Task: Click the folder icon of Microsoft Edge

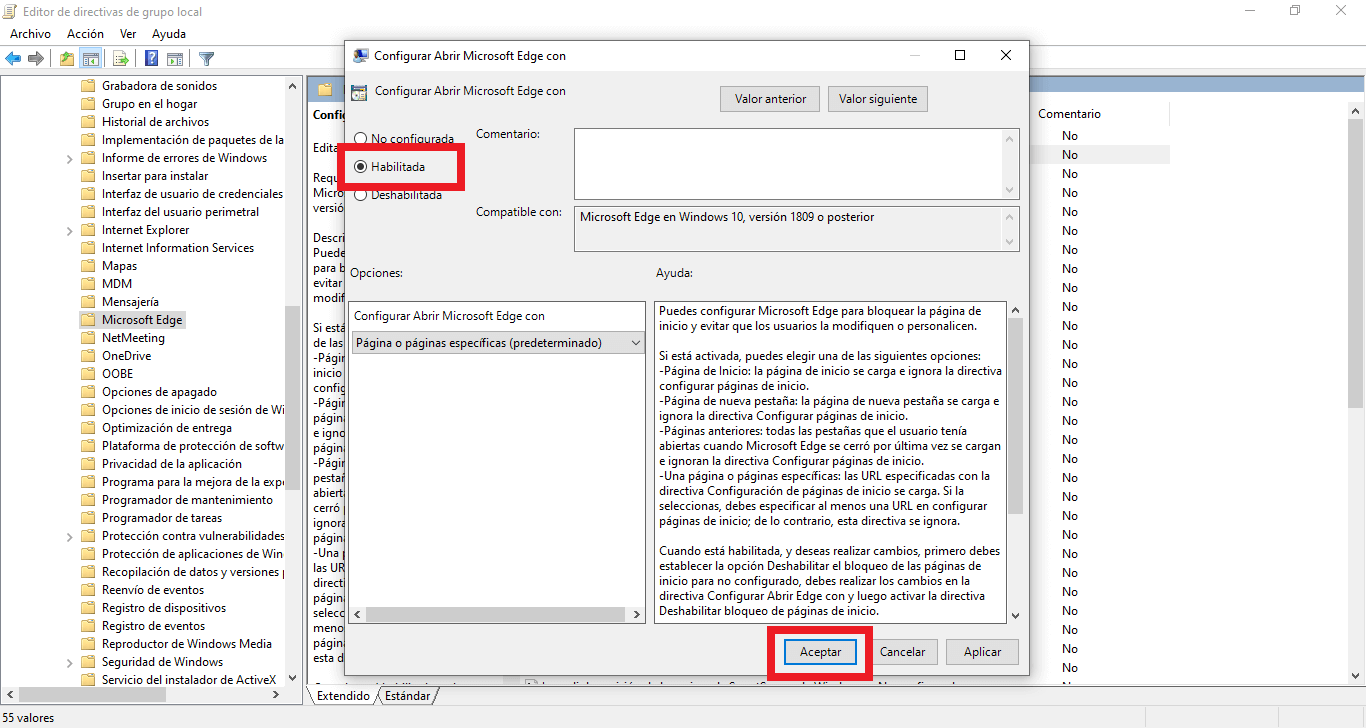Action: [x=88, y=320]
